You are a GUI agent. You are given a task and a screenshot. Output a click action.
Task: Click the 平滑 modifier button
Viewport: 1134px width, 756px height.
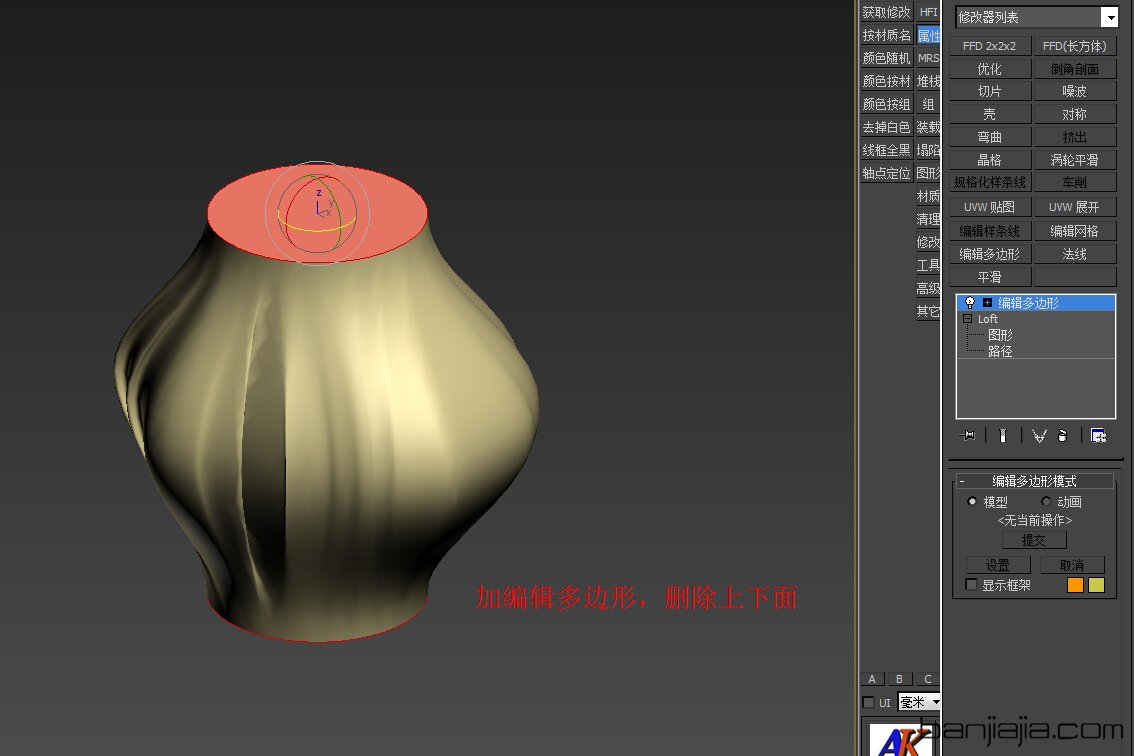989,277
